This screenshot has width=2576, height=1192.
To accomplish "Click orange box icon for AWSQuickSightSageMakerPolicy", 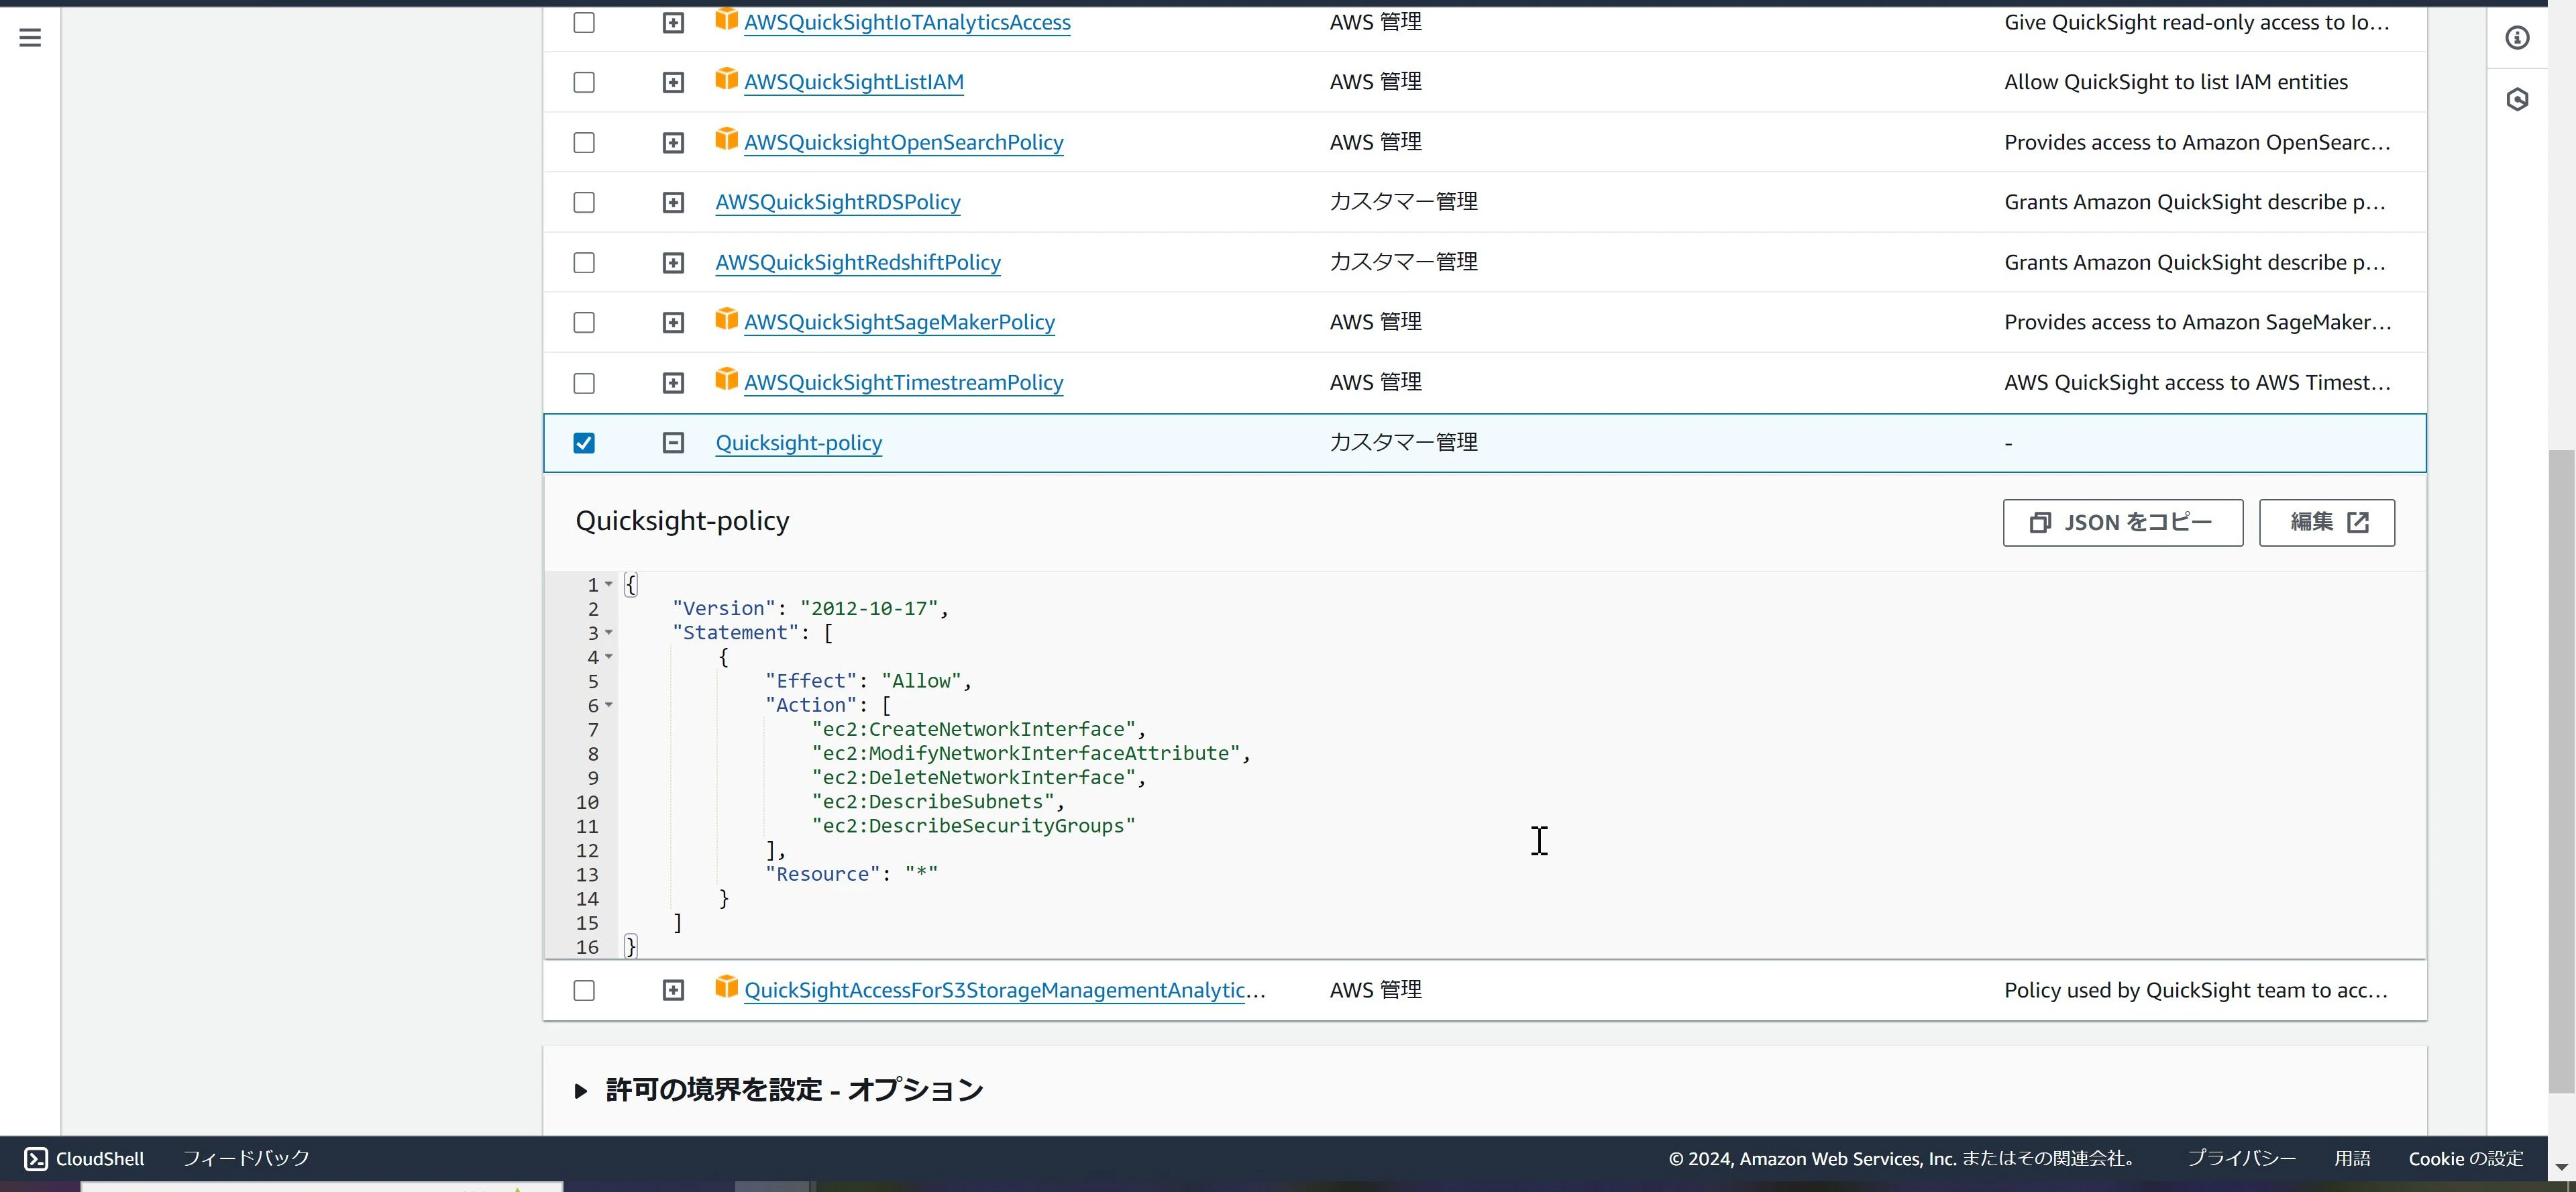I will pos(726,319).
